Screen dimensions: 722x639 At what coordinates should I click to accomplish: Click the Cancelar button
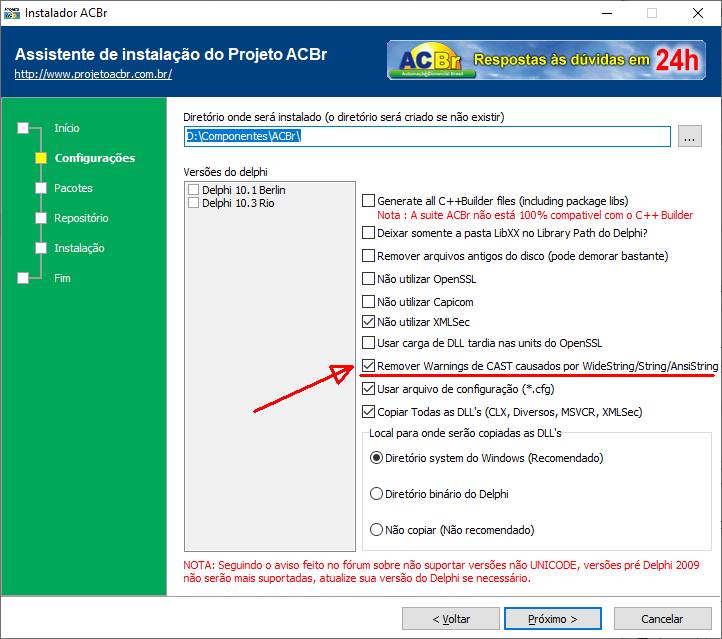pyautogui.click(x=662, y=619)
